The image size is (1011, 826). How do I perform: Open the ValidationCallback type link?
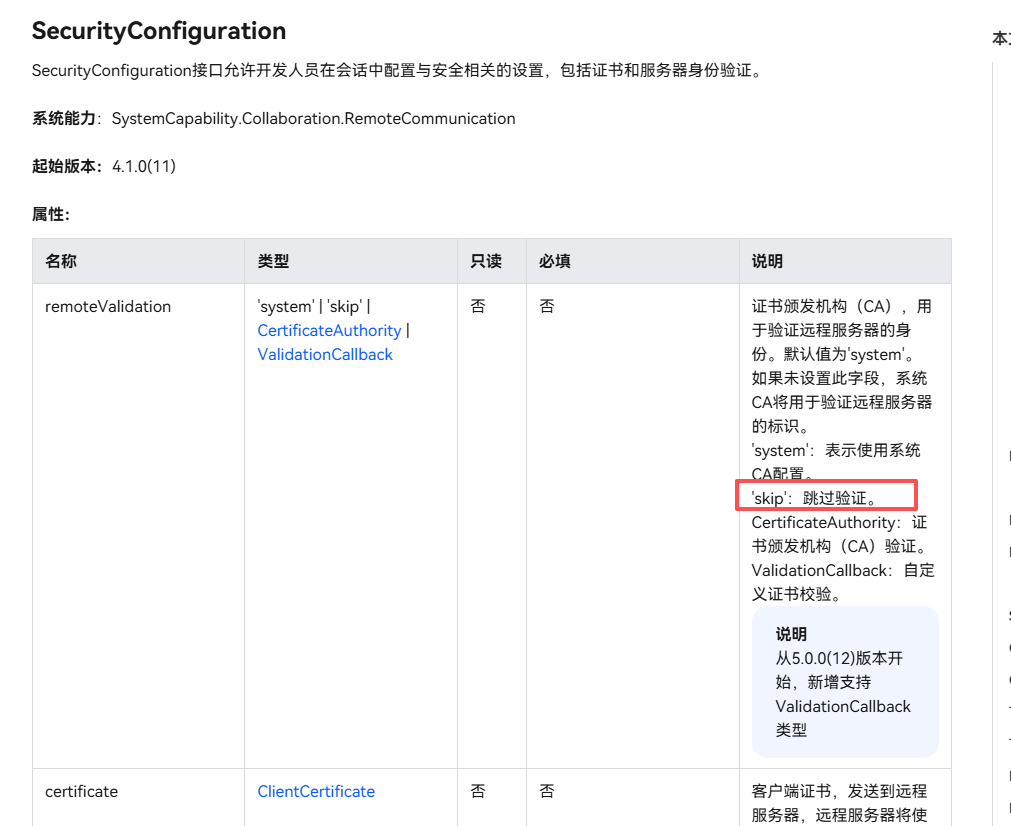pyautogui.click(x=325, y=354)
